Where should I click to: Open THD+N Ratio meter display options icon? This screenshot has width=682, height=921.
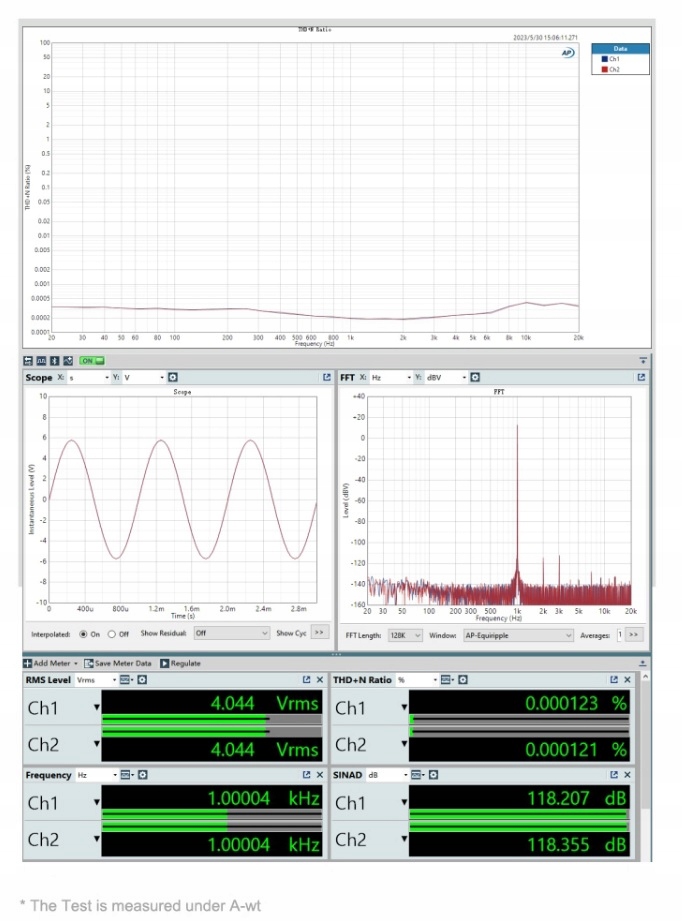(447, 680)
